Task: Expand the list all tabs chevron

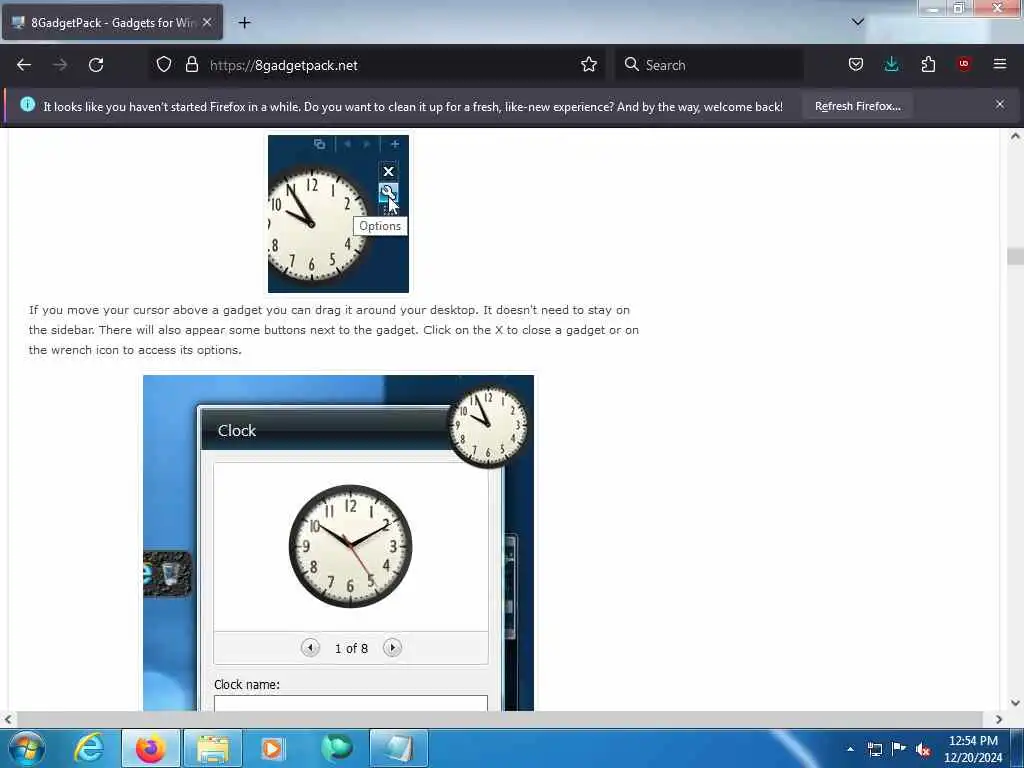Action: pos(858,22)
